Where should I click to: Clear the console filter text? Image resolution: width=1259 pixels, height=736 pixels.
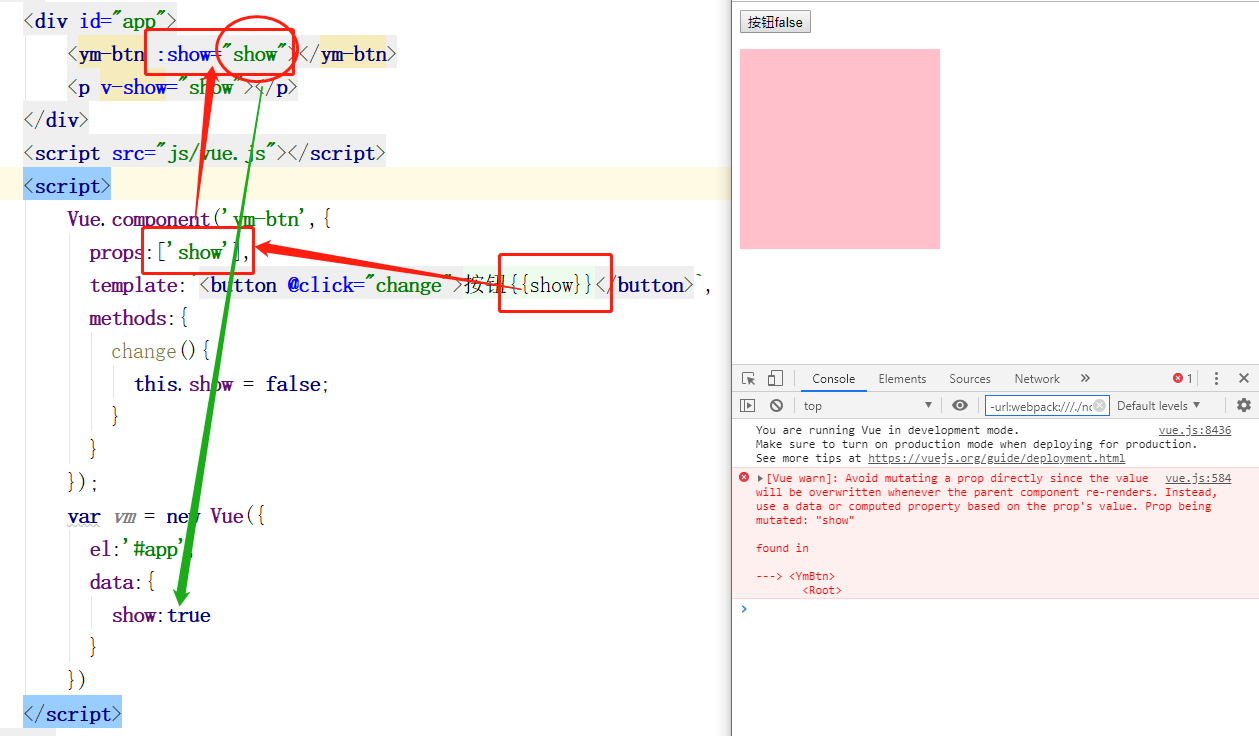1100,405
